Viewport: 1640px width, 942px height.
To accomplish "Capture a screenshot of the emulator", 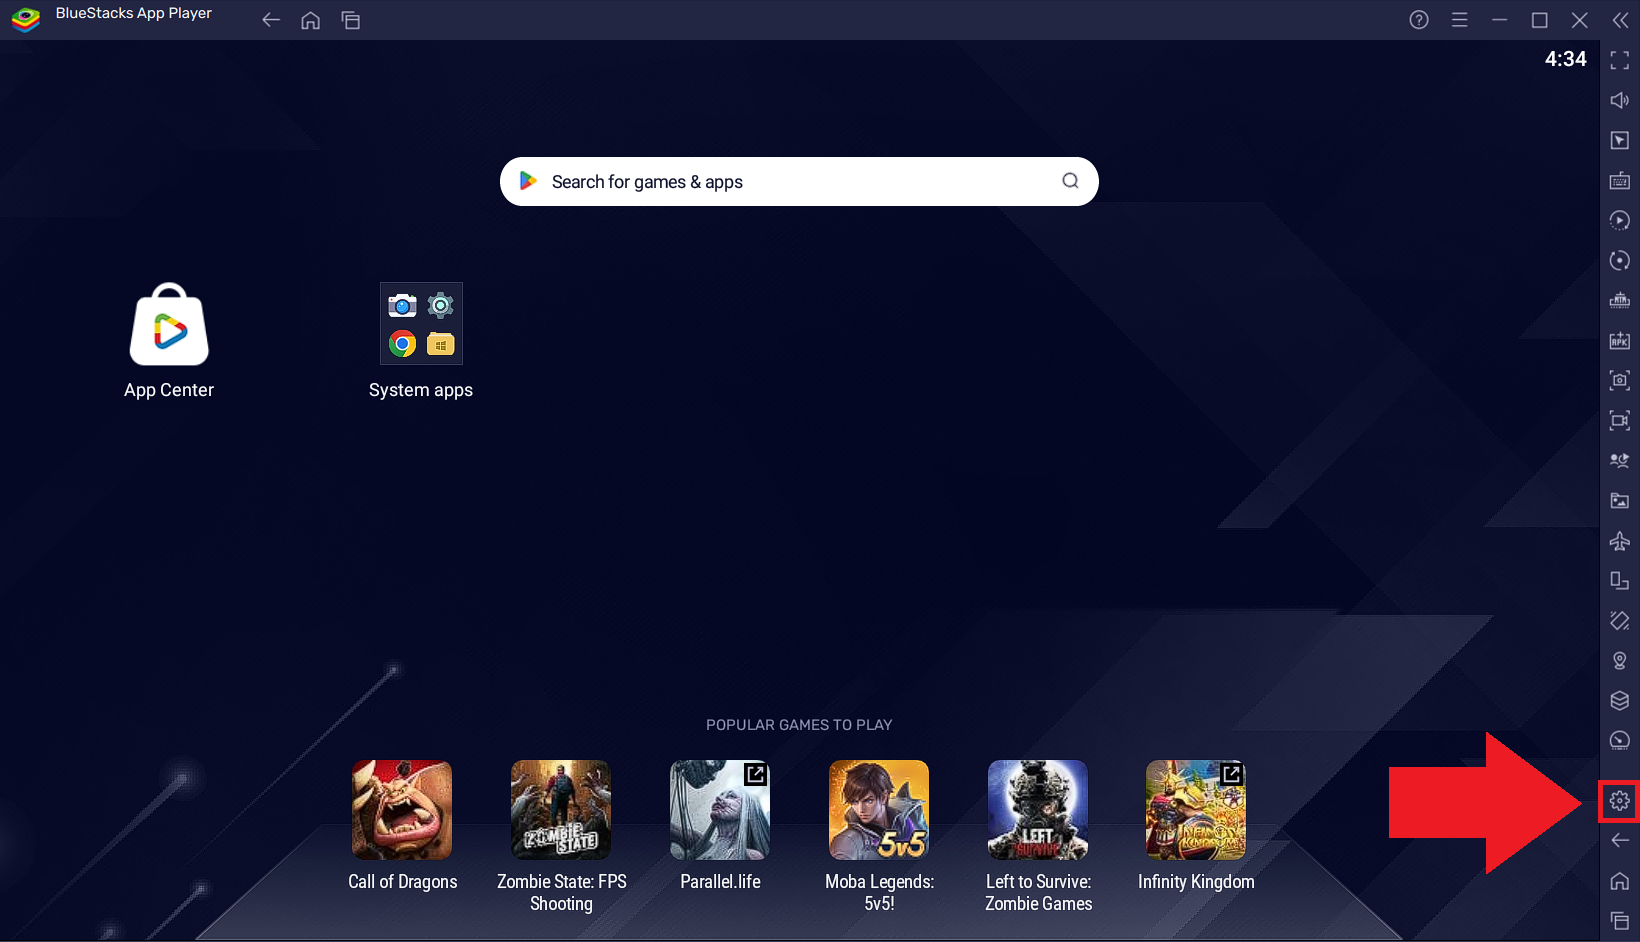I will click(x=1619, y=380).
